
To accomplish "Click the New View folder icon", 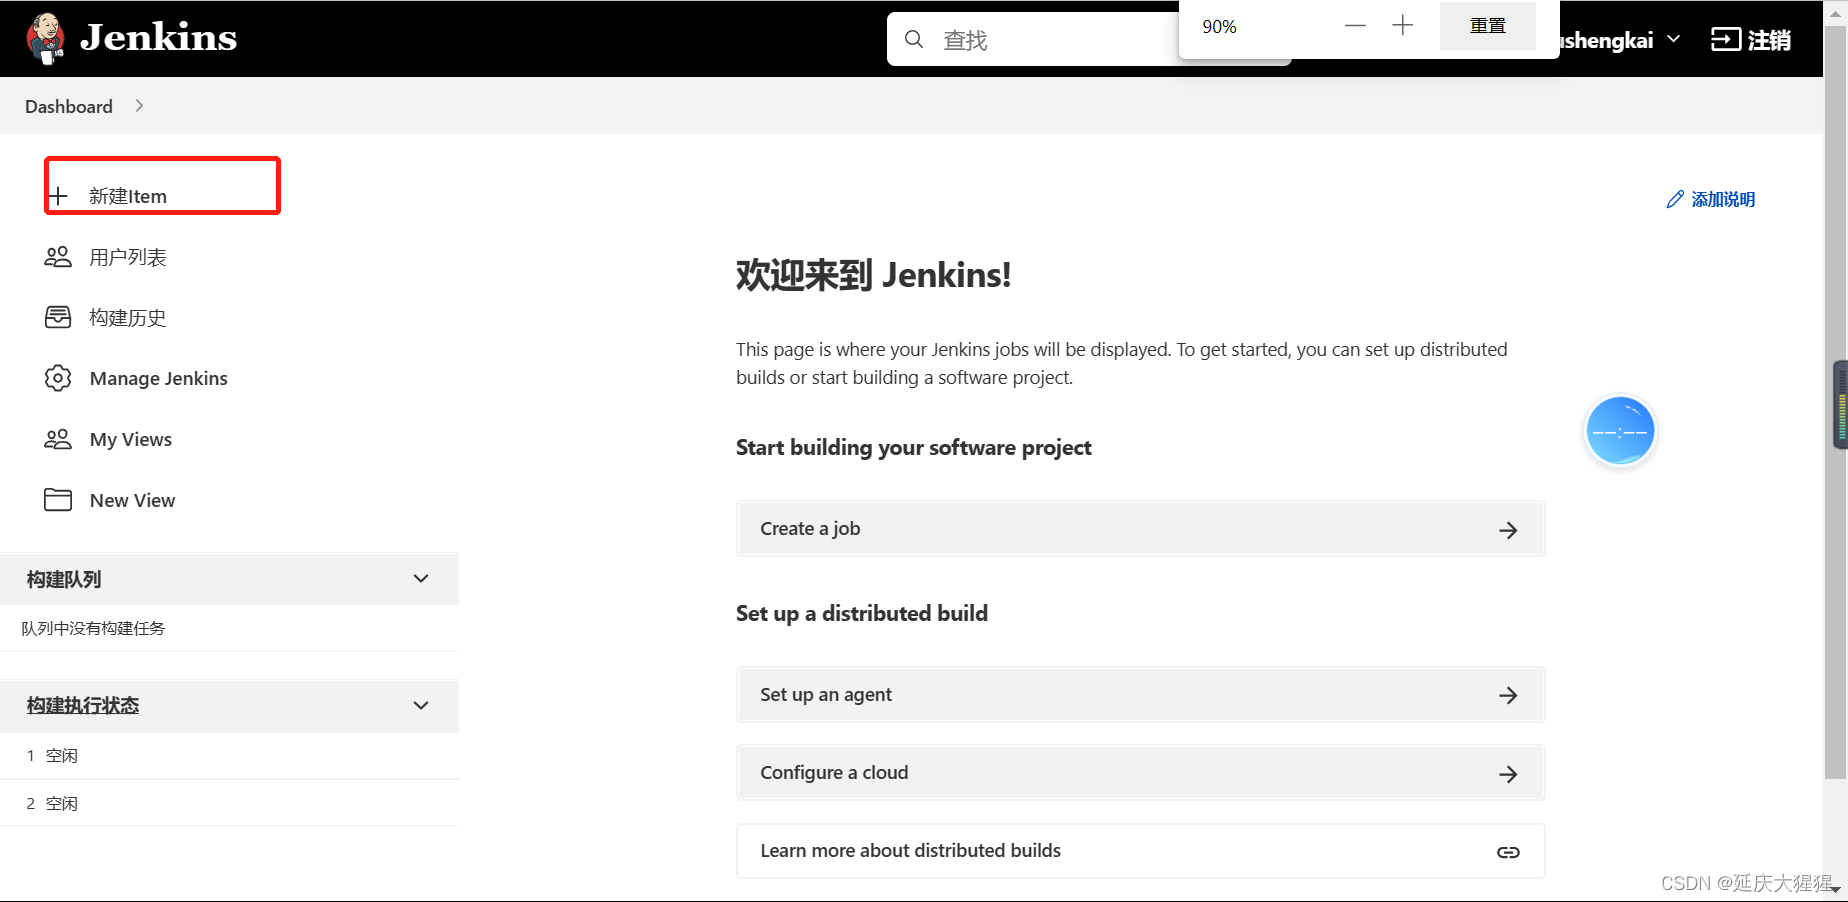I will pos(58,500).
